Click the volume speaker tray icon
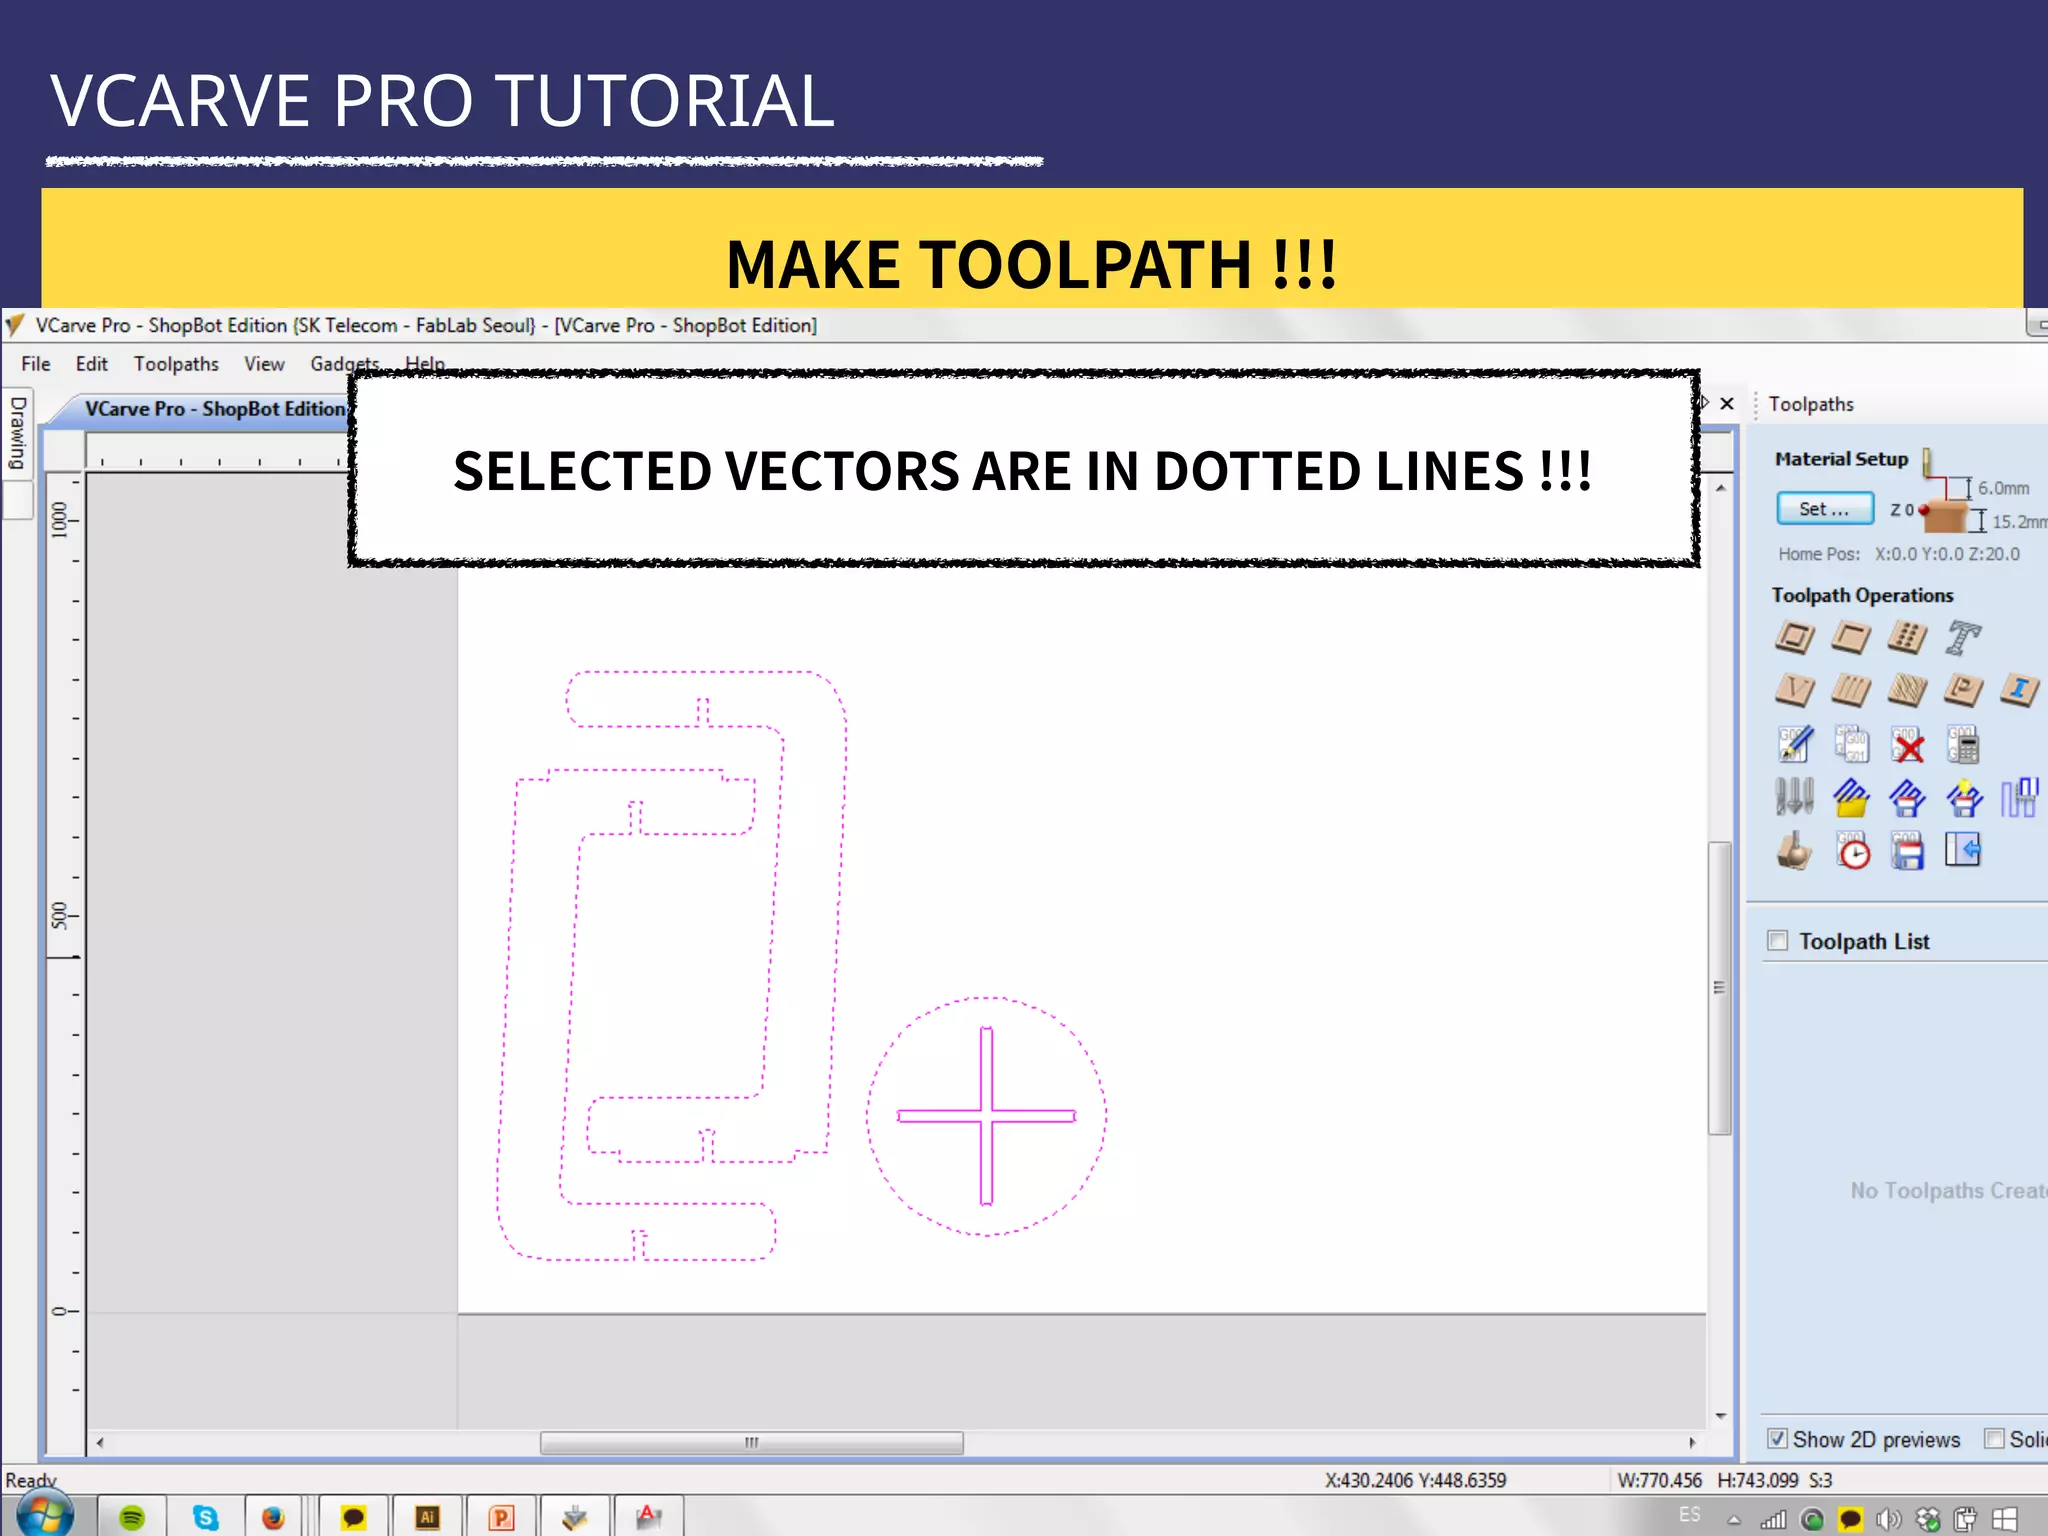The width and height of the screenshot is (2048, 1536). click(x=1888, y=1520)
